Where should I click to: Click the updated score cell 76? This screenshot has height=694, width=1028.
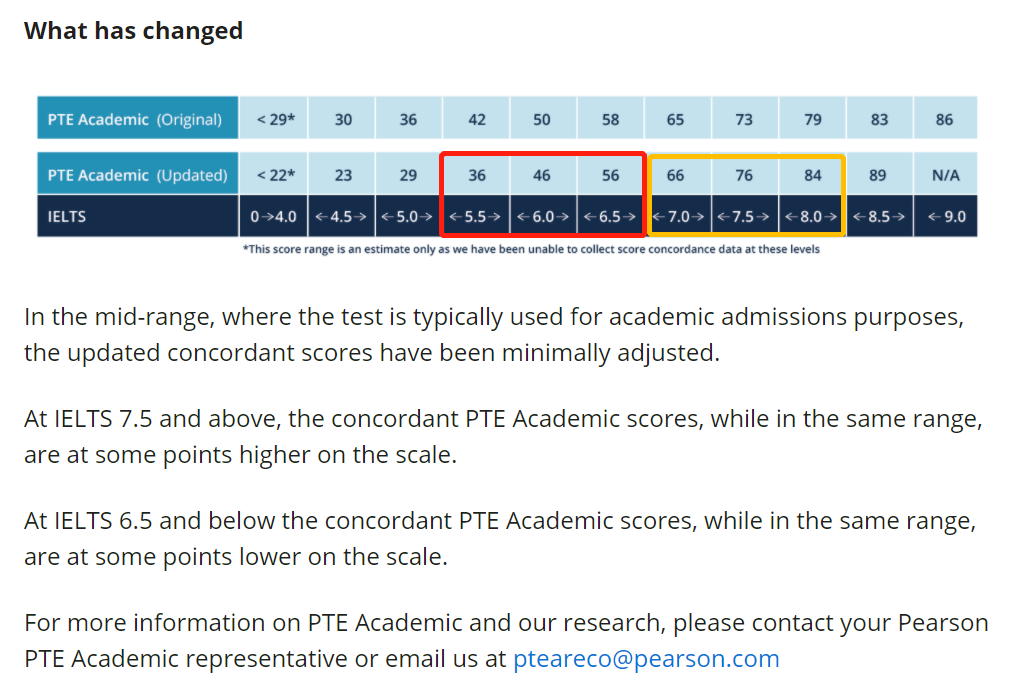click(x=745, y=175)
